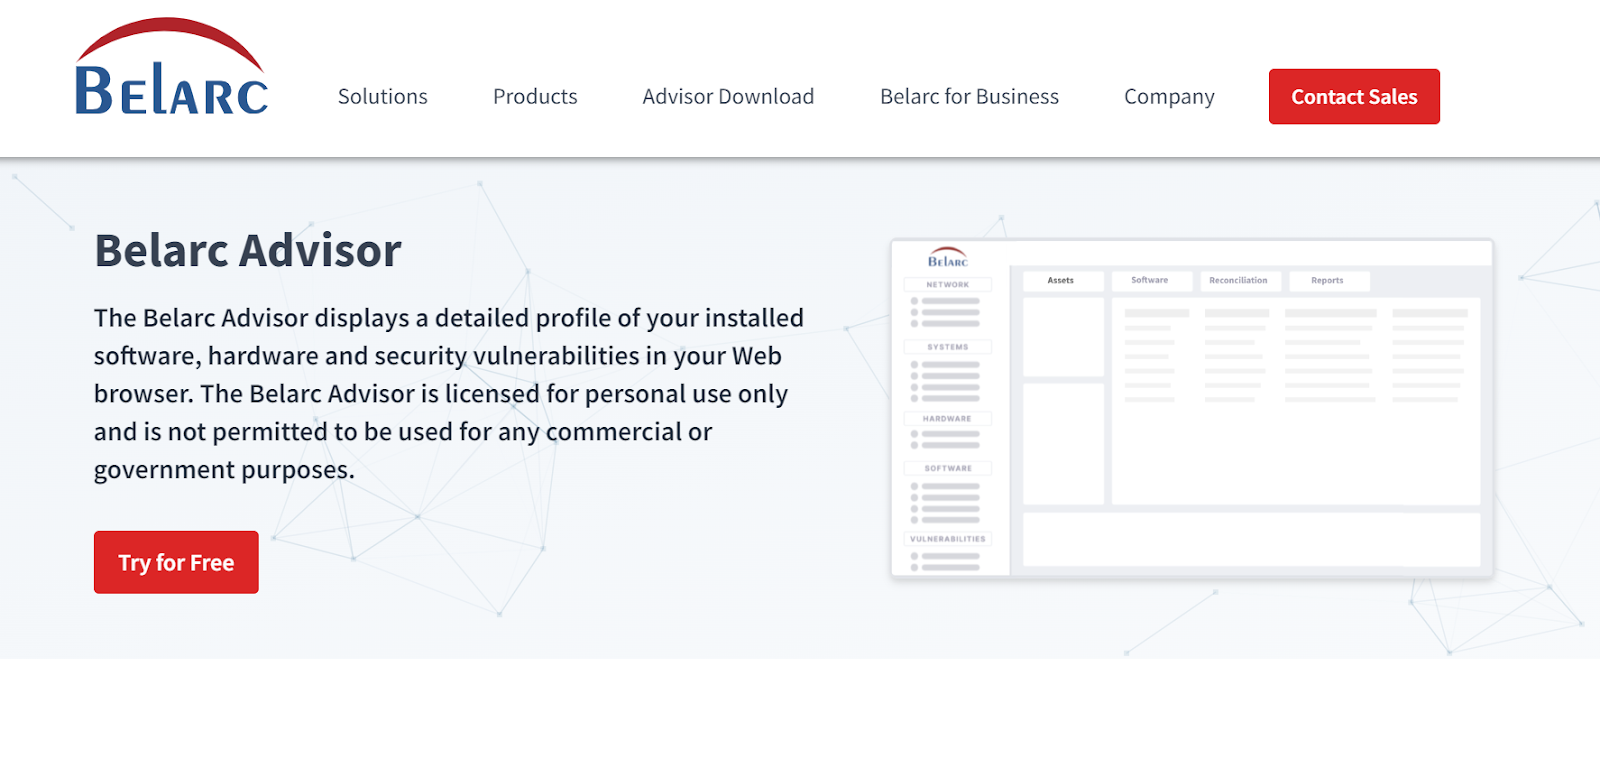Viewport: 1600px width, 759px height.
Task: Open the Solutions menu
Action: [382, 96]
